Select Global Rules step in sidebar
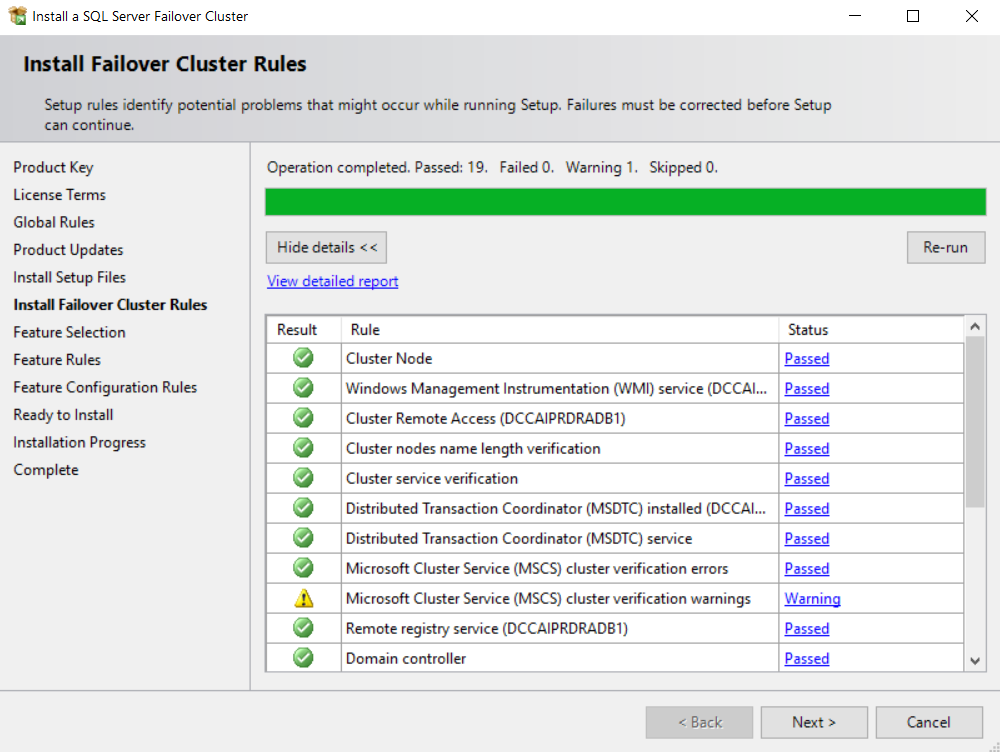This screenshot has width=1000, height=752. [x=54, y=222]
